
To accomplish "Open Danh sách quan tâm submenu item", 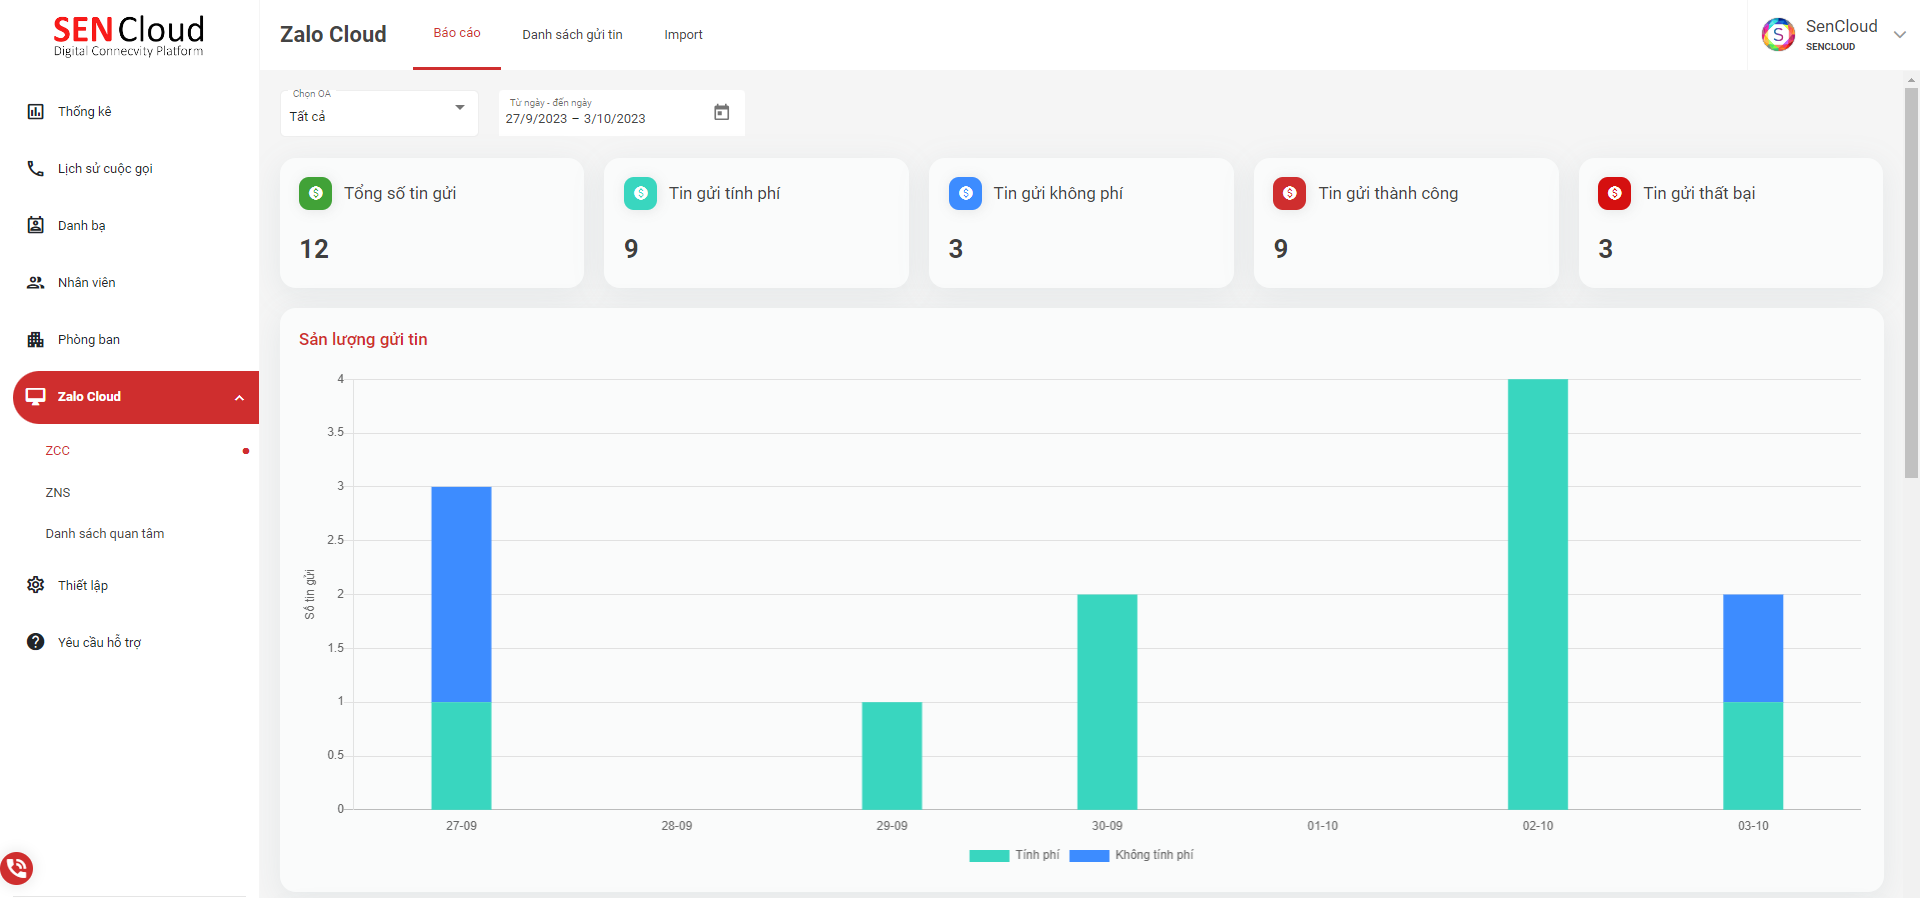I will (x=105, y=534).
